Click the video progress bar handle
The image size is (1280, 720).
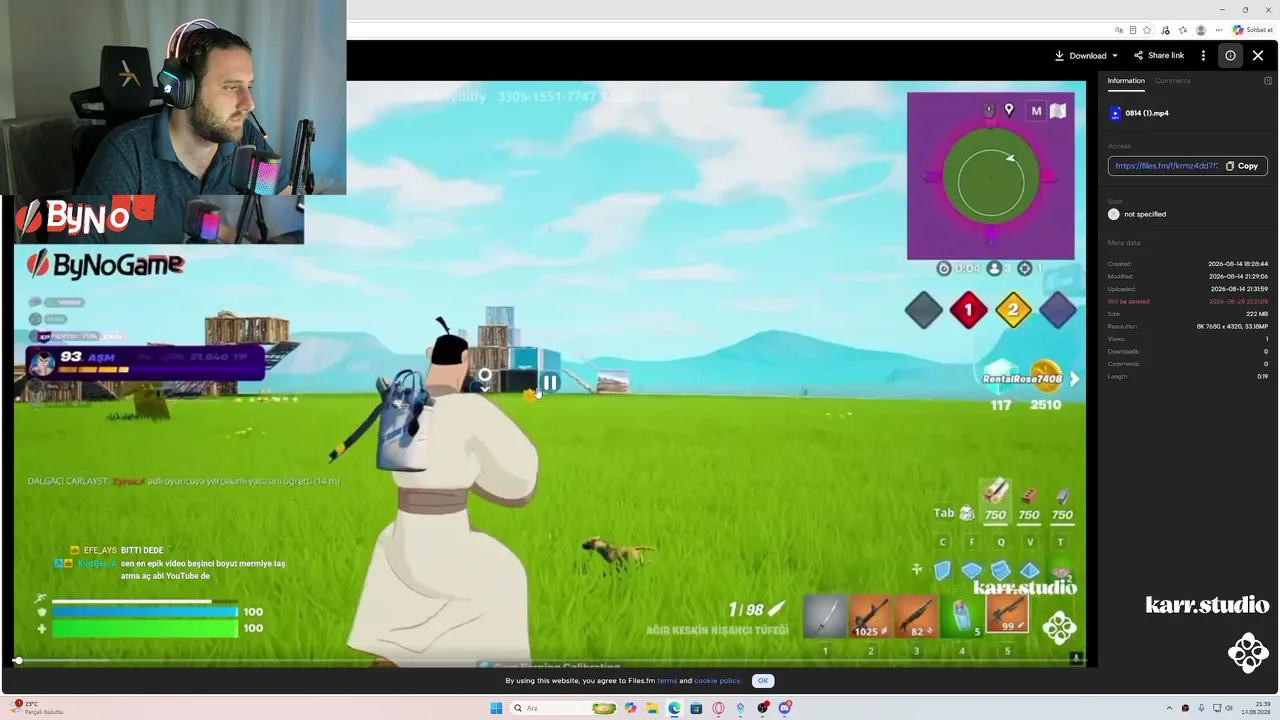18,660
